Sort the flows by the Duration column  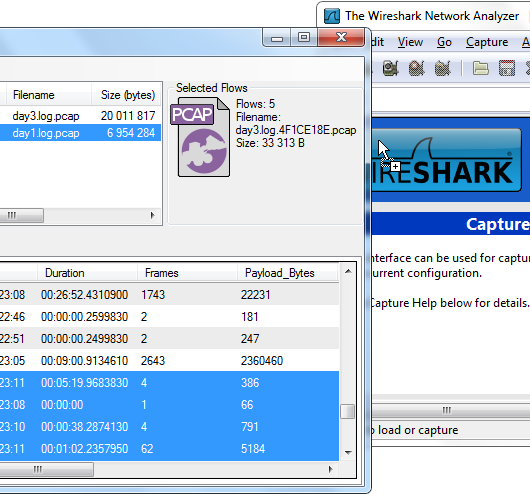(x=87, y=273)
